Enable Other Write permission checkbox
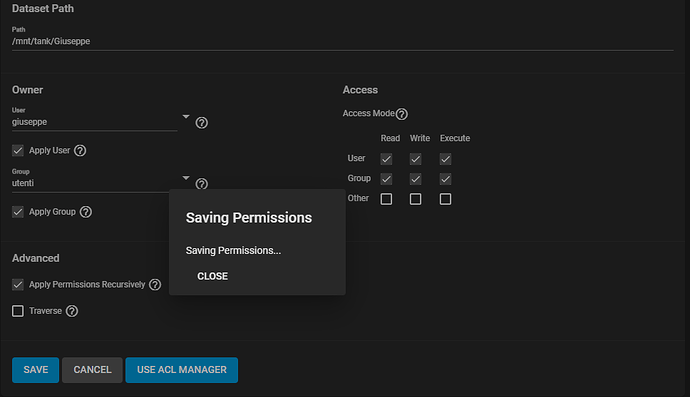The width and height of the screenshot is (690, 397). point(415,199)
